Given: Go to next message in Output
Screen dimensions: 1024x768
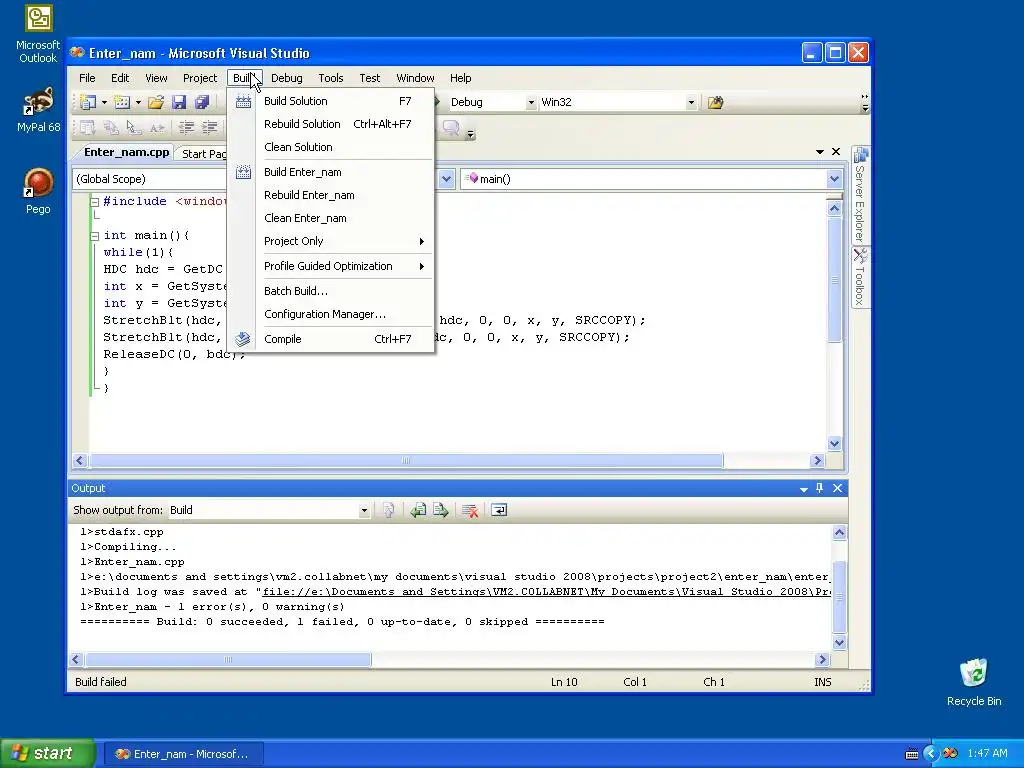Looking at the screenshot, I should click(x=441, y=510).
